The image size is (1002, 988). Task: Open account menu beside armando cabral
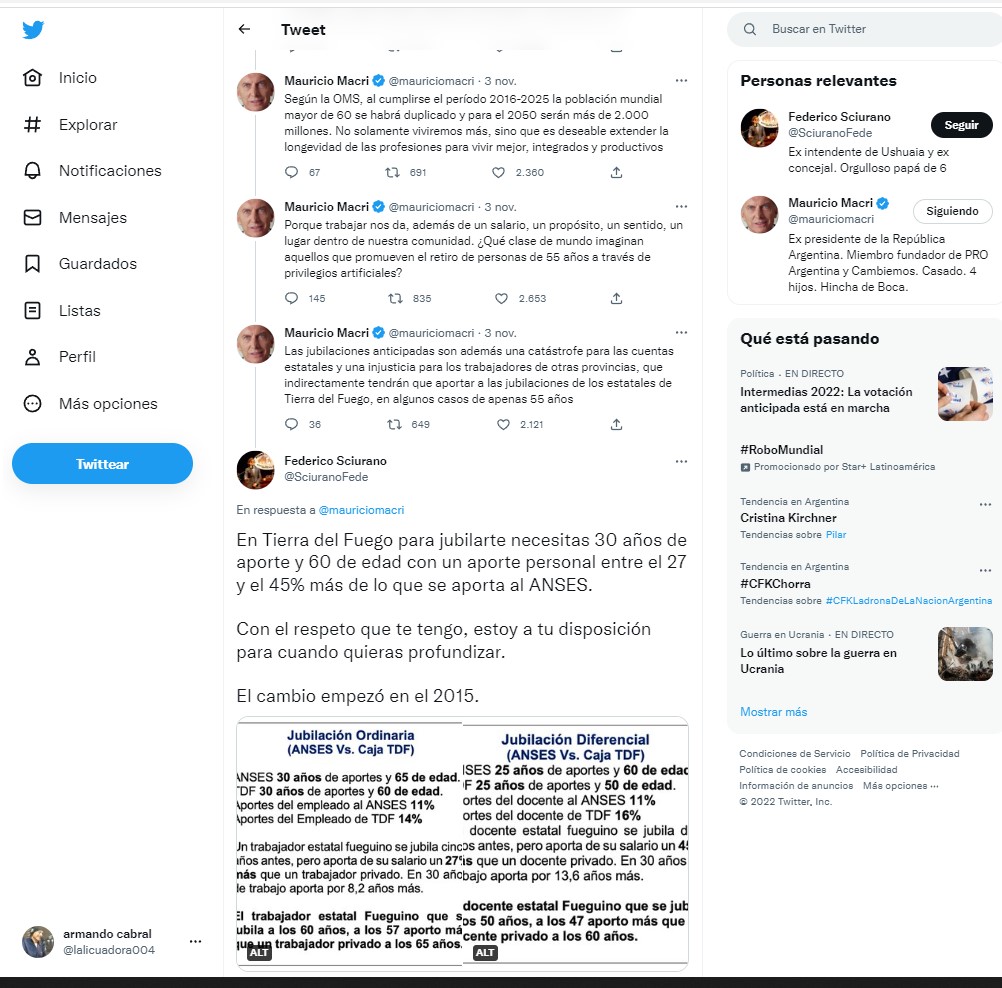[x=196, y=941]
